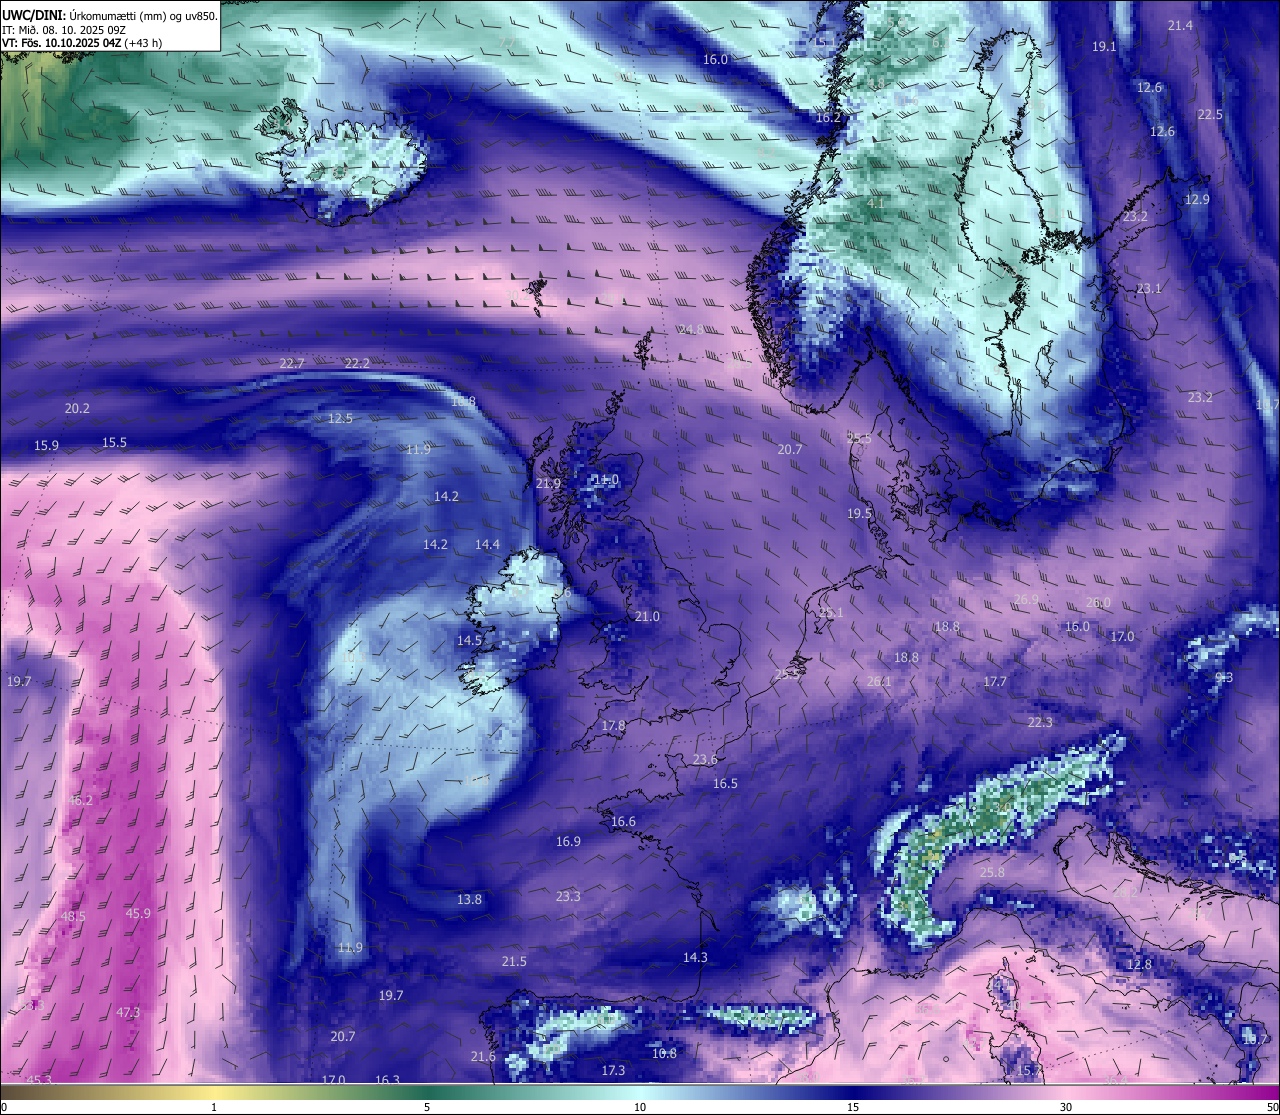Screen dimensions: 1280x1115
Task: Click the '10' label on the color scale
Action: pyautogui.click(x=640, y=1107)
